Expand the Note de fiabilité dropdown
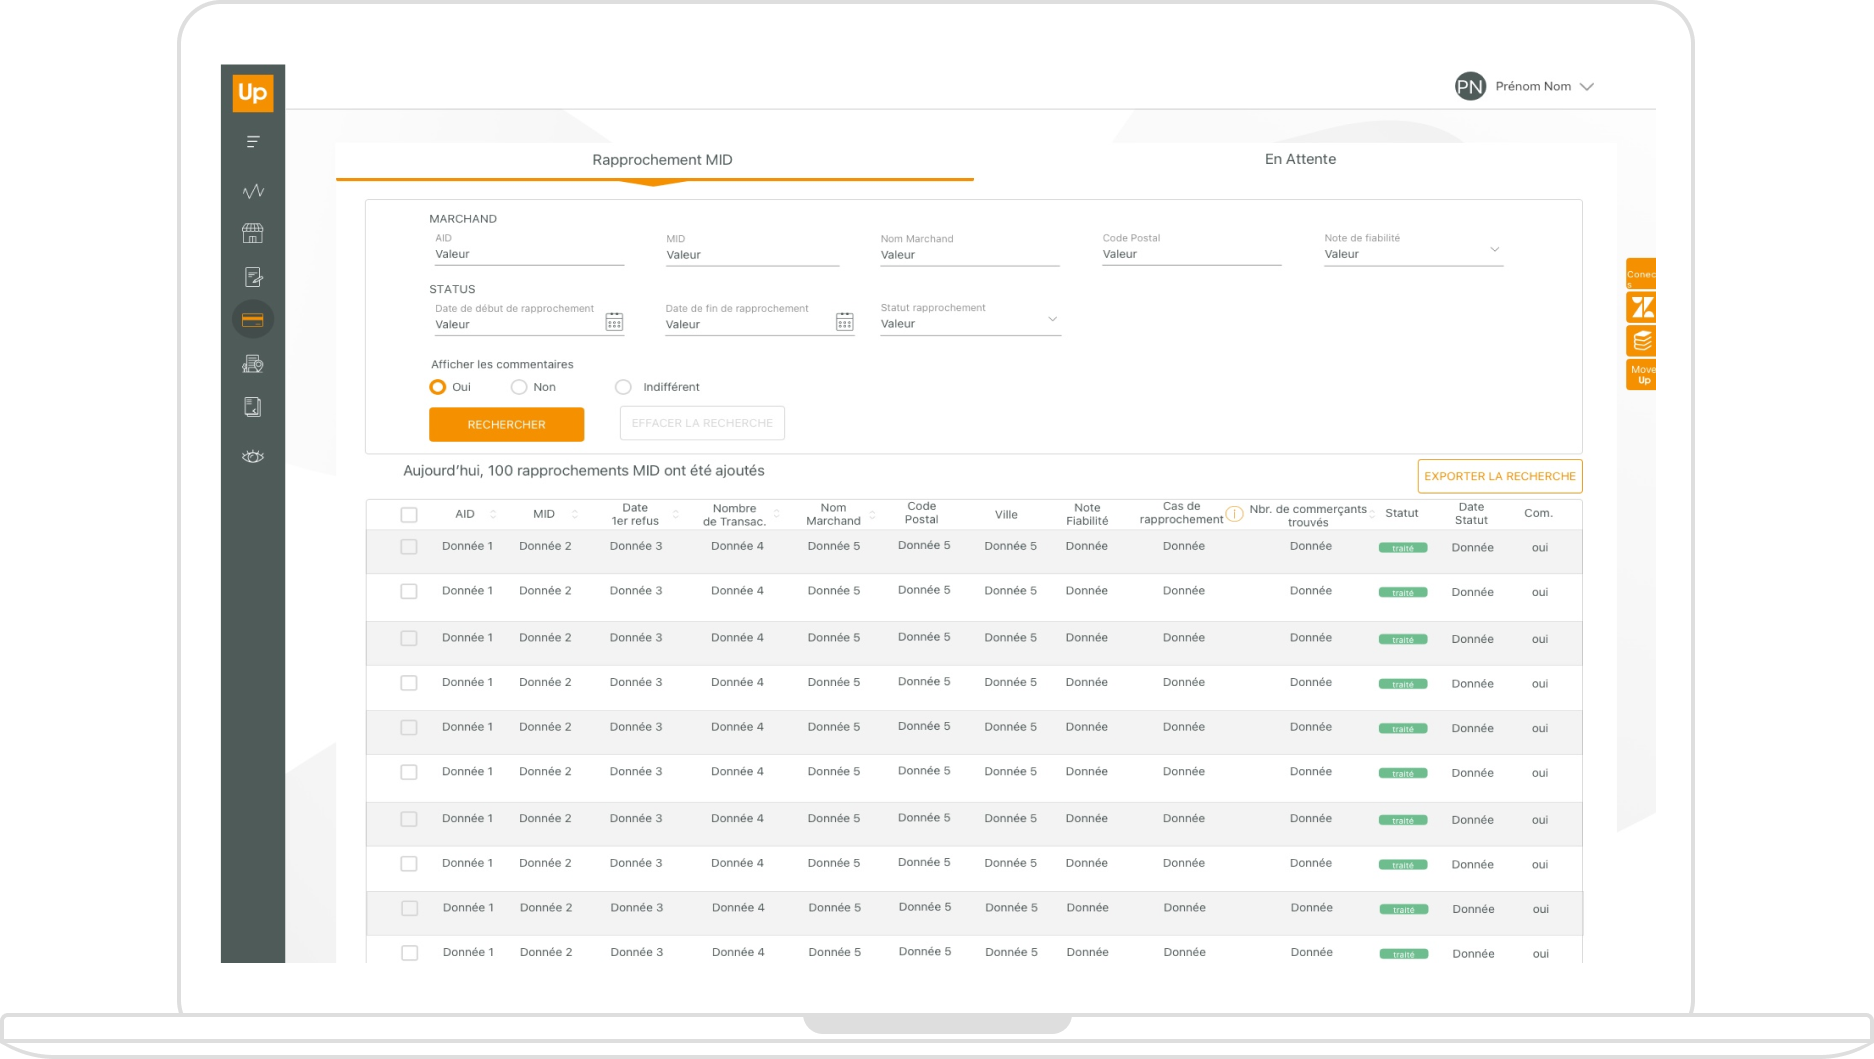 pos(1494,250)
